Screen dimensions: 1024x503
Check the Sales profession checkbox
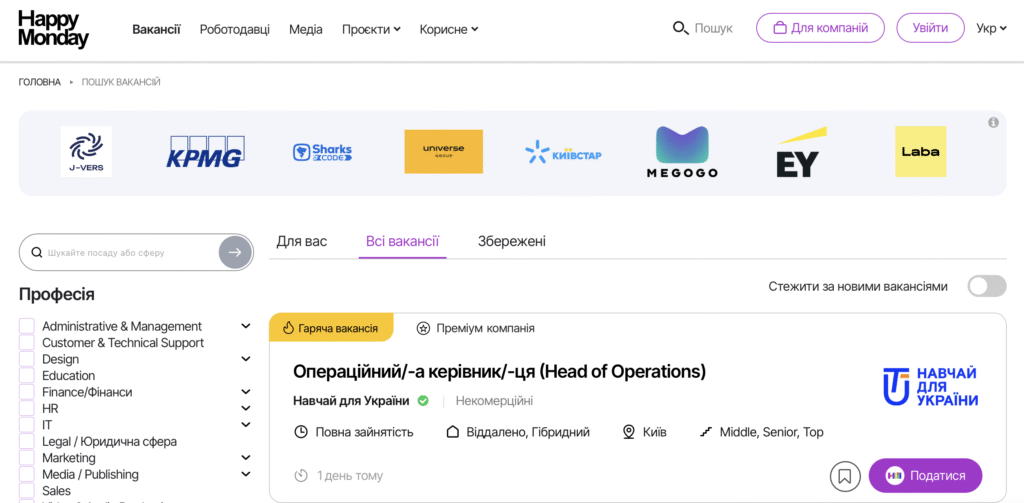[x=27, y=491]
